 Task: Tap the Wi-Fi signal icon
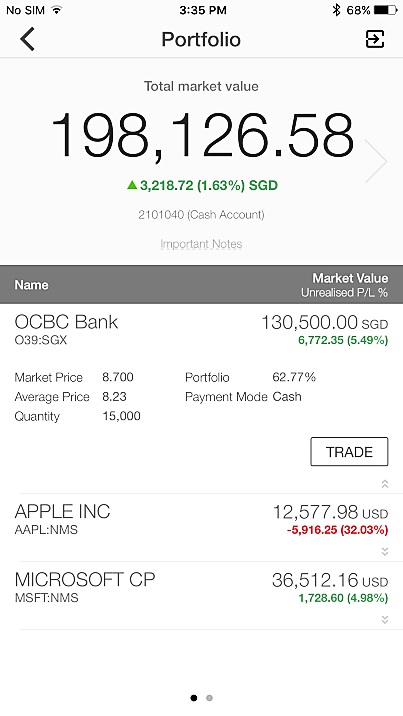point(57,10)
